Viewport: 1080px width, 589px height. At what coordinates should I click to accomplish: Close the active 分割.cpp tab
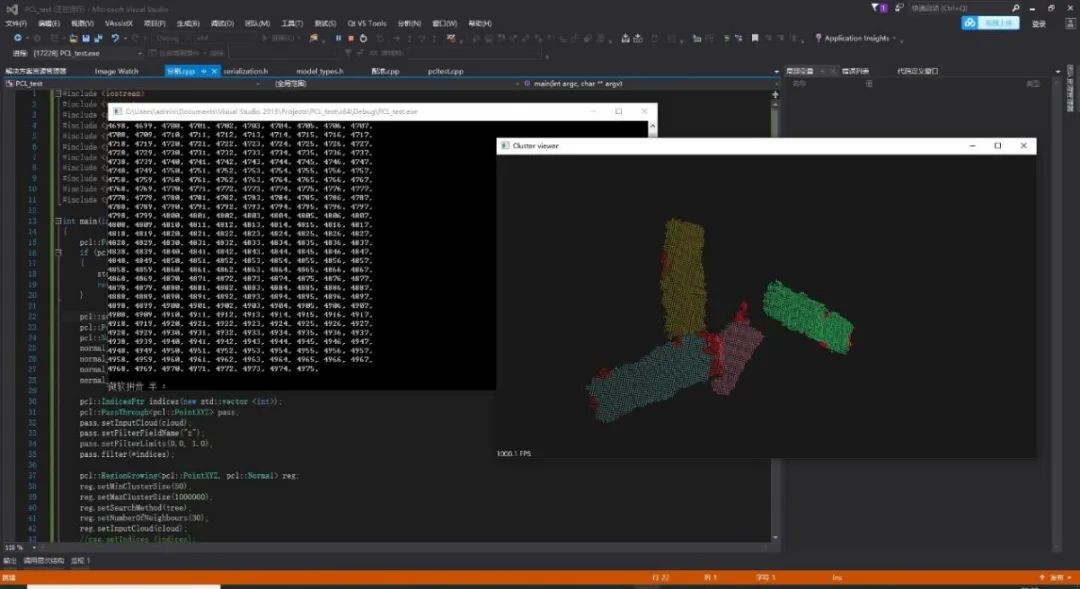pyautogui.click(x=214, y=71)
